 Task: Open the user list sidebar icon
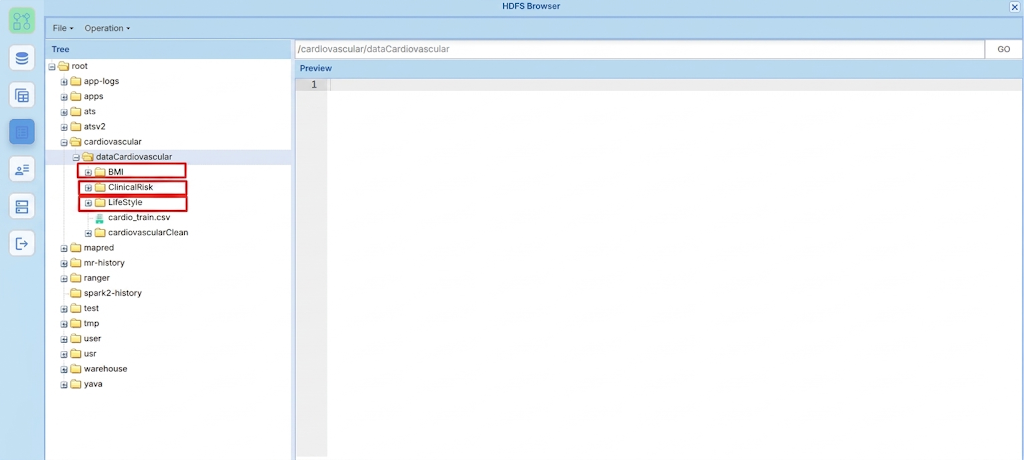click(x=22, y=170)
